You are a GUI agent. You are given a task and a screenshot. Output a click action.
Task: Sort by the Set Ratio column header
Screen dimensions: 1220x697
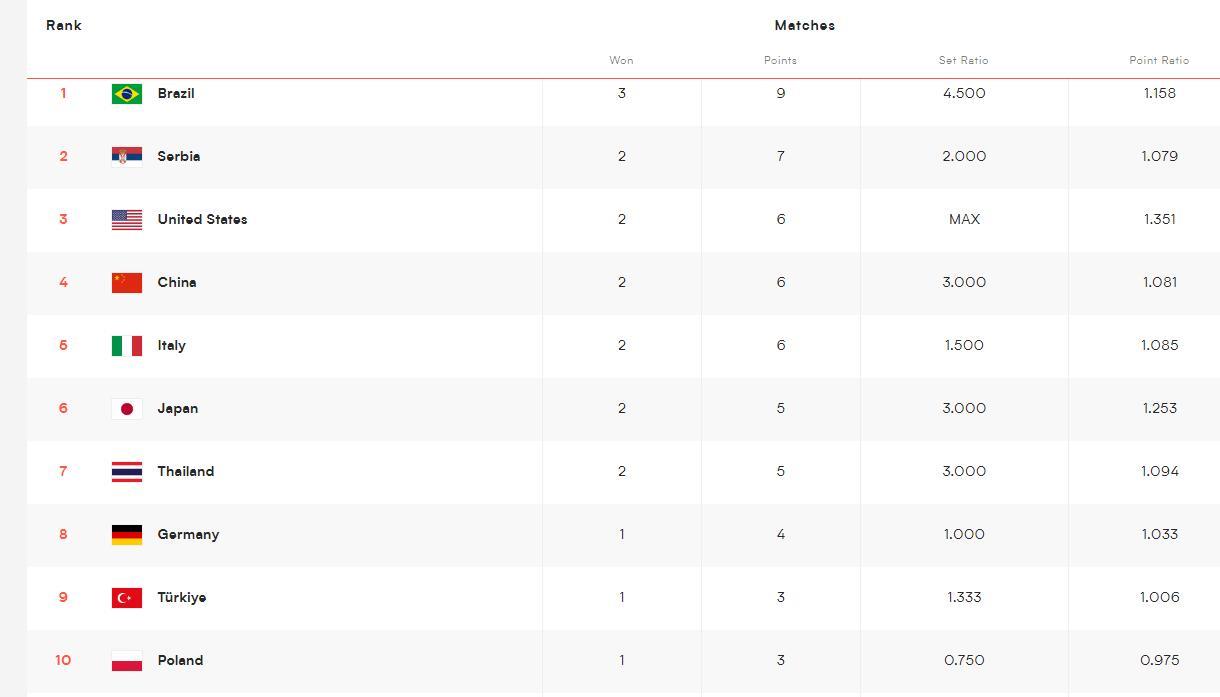(963, 60)
